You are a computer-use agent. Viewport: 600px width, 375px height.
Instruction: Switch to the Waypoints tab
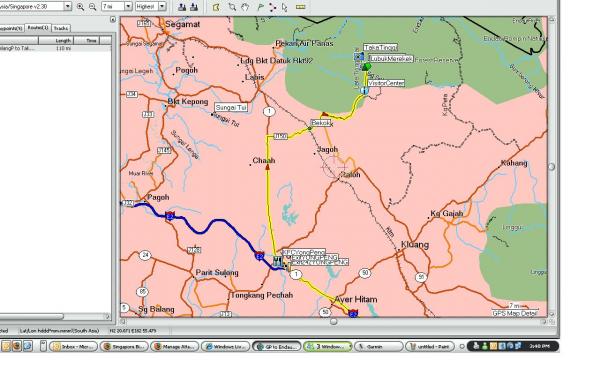tap(11, 28)
